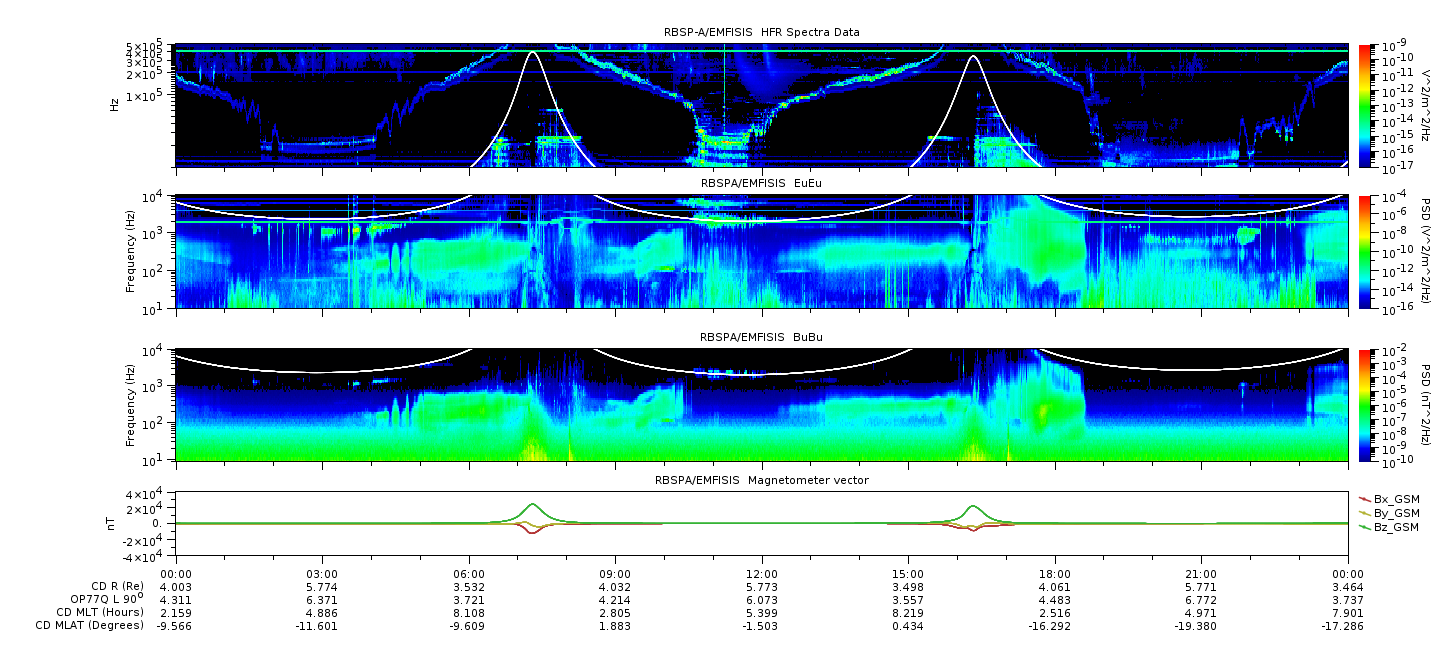Select the Bx_GSM legend entry

coord(1389,498)
